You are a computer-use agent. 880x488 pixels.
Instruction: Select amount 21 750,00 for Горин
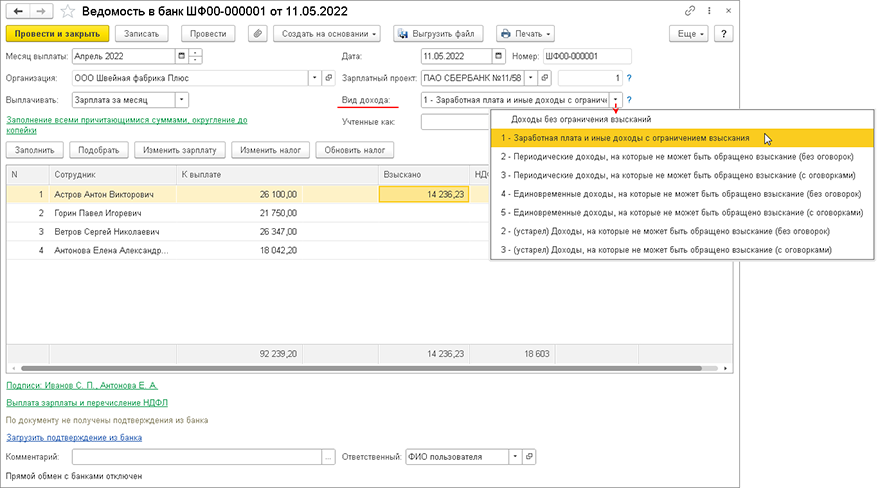(x=278, y=213)
